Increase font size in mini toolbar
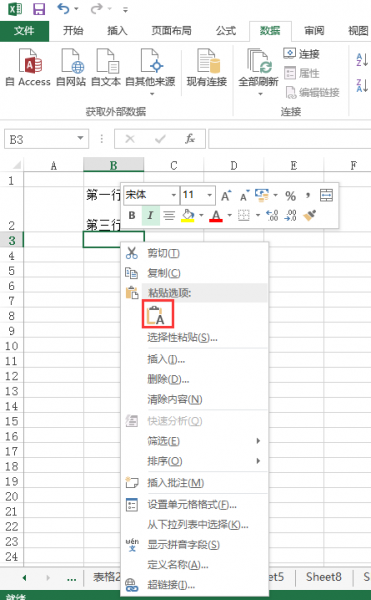This screenshot has height=600, width=371. (x=226, y=196)
